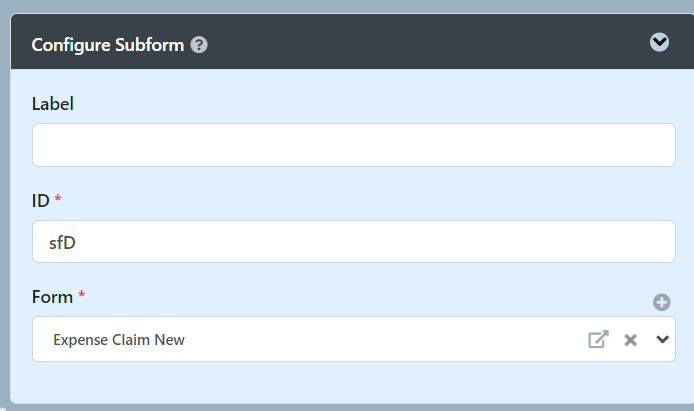The height and width of the screenshot is (411, 694).
Task: Click into the ID input field
Action: click(x=353, y=241)
